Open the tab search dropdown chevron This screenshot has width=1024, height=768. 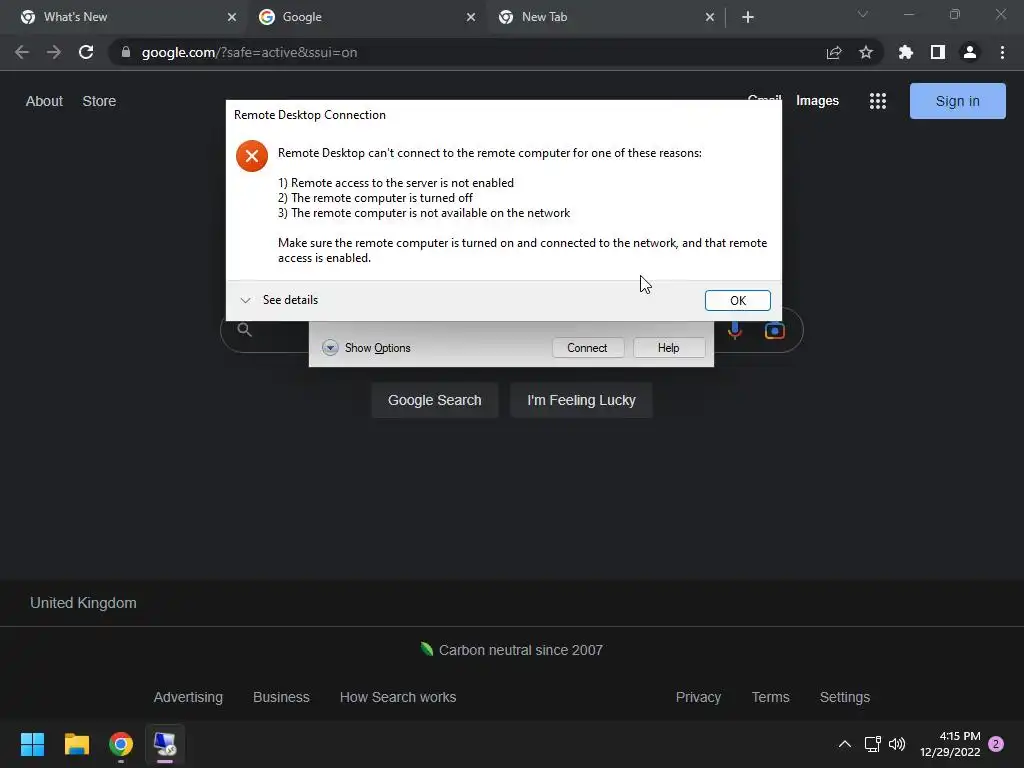pyautogui.click(x=863, y=14)
